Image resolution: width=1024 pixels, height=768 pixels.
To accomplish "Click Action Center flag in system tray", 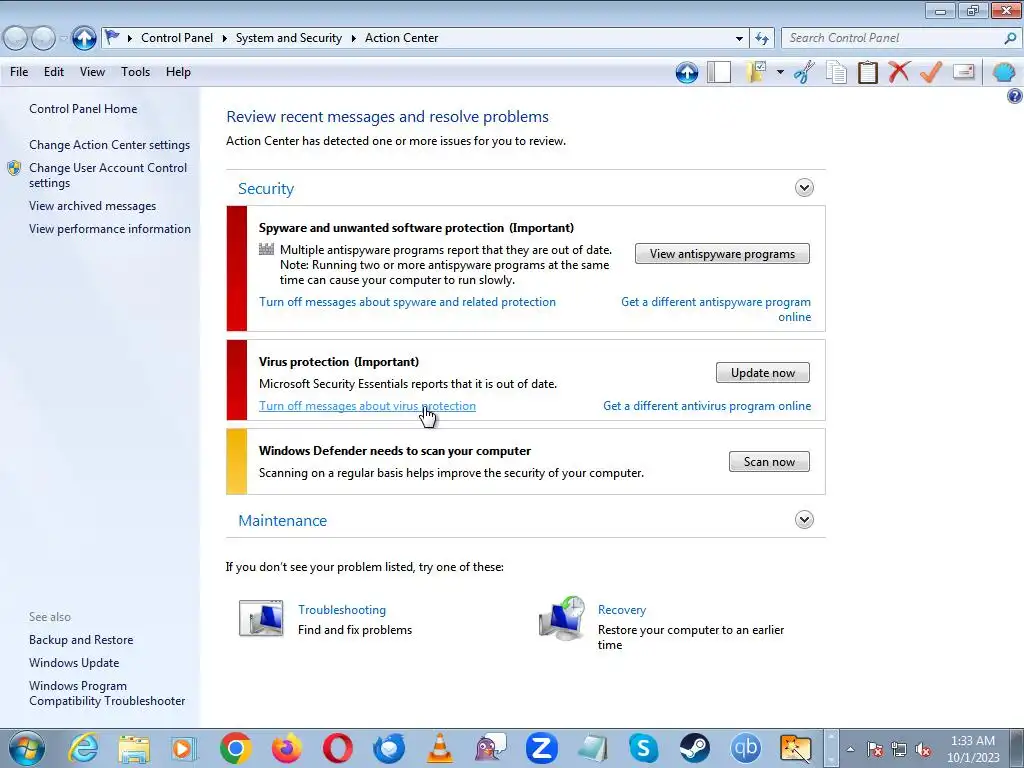I will pyautogui.click(x=875, y=750).
